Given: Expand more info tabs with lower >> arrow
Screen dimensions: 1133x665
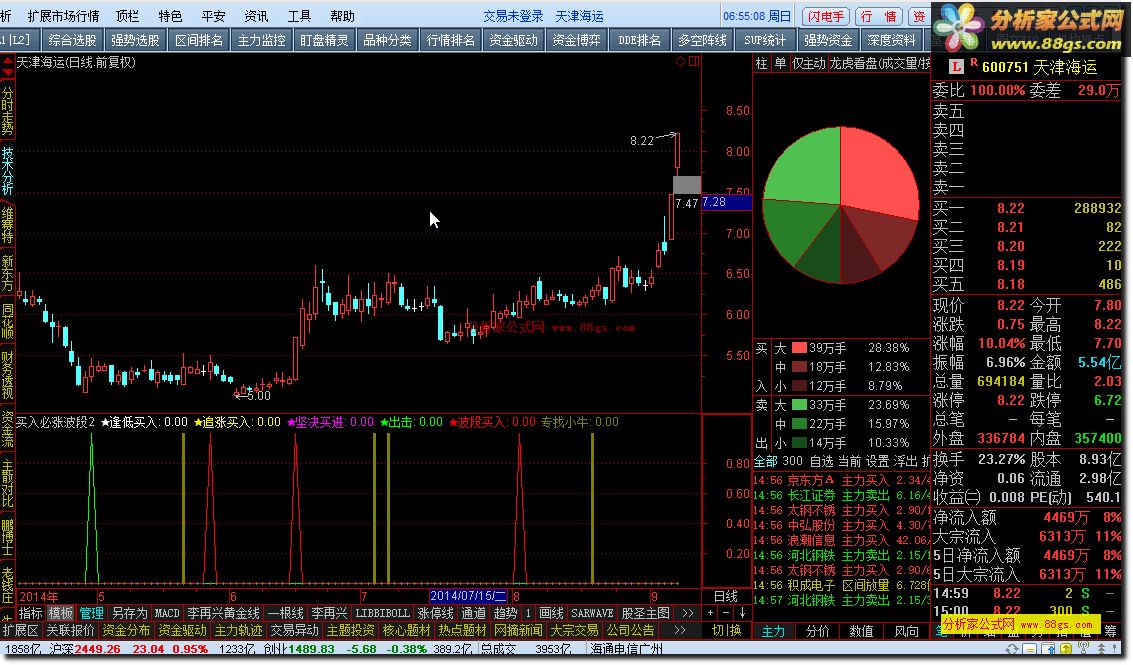Looking at the screenshot, I should [x=679, y=630].
